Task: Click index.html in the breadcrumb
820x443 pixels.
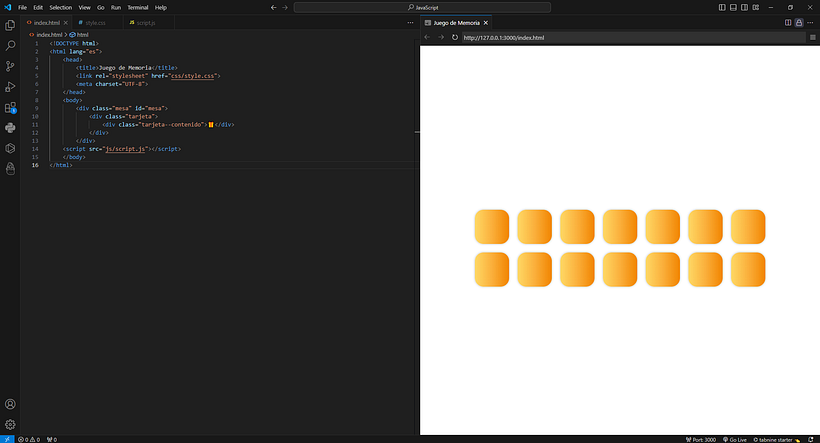Action: coord(49,35)
